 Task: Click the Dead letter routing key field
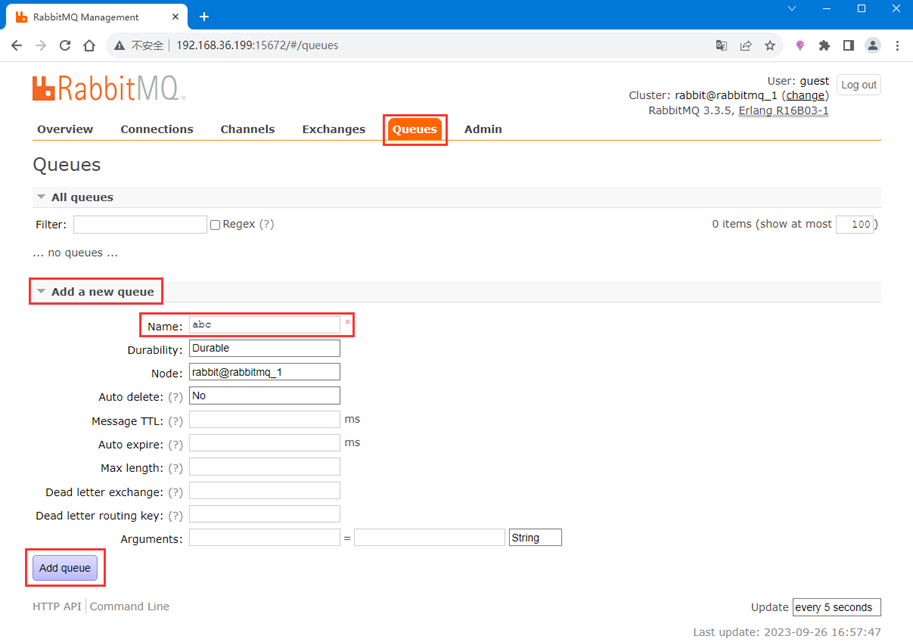pyautogui.click(x=264, y=514)
